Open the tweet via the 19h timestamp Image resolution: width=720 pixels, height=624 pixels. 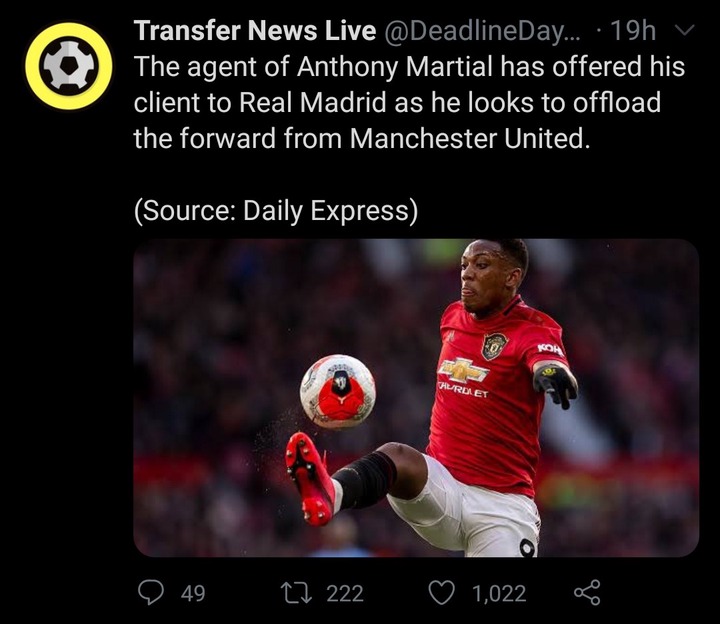click(x=633, y=31)
